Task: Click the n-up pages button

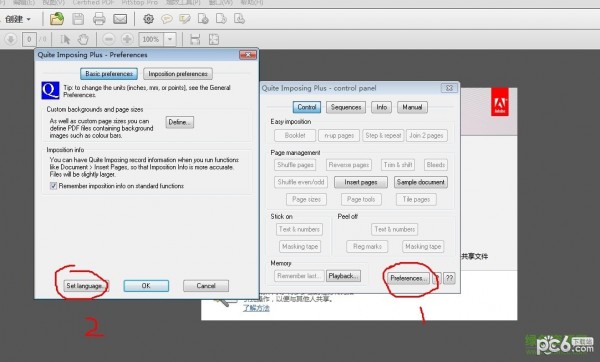Action: pyautogui.click(x=339, y=135)
